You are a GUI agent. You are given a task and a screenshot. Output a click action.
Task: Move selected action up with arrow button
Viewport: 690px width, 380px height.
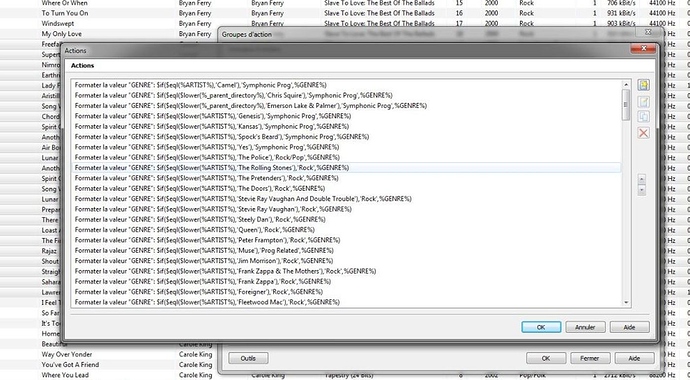pyautogui.click(x=642, y=179)
